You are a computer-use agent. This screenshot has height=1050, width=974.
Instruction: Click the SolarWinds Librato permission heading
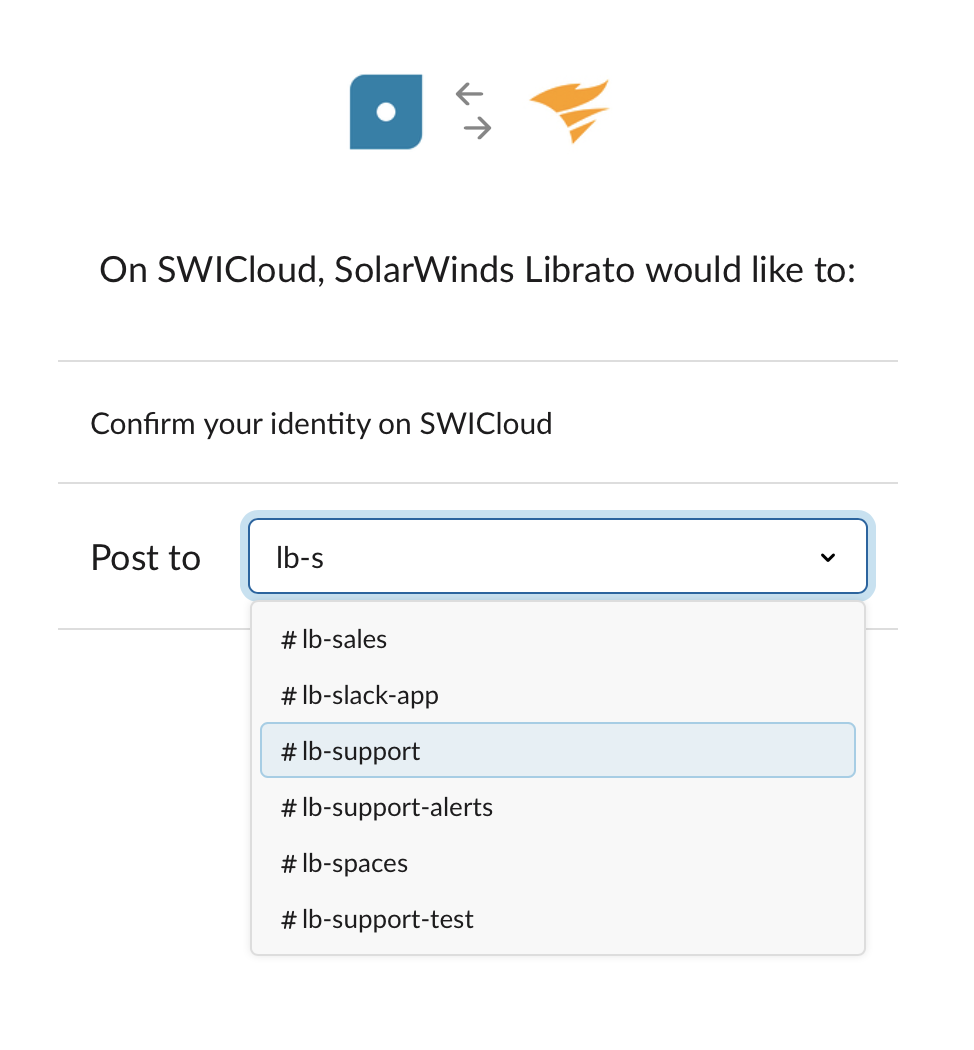click(478, 270)
